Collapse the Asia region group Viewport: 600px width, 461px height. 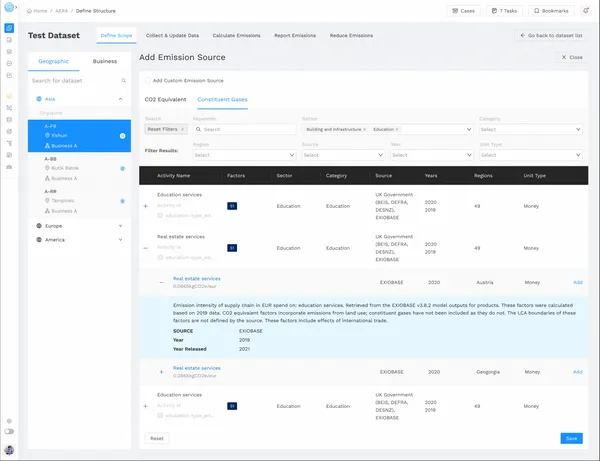[120, 100]
